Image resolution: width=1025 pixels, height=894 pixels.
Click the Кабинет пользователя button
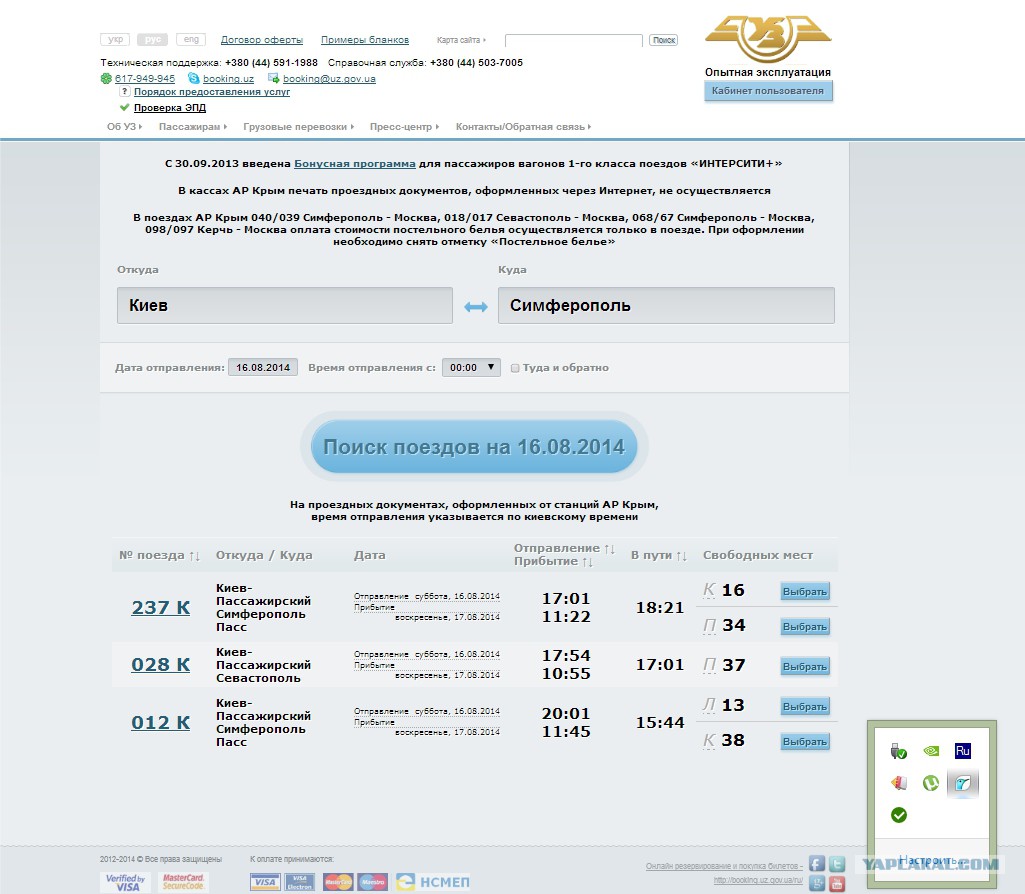768,91
